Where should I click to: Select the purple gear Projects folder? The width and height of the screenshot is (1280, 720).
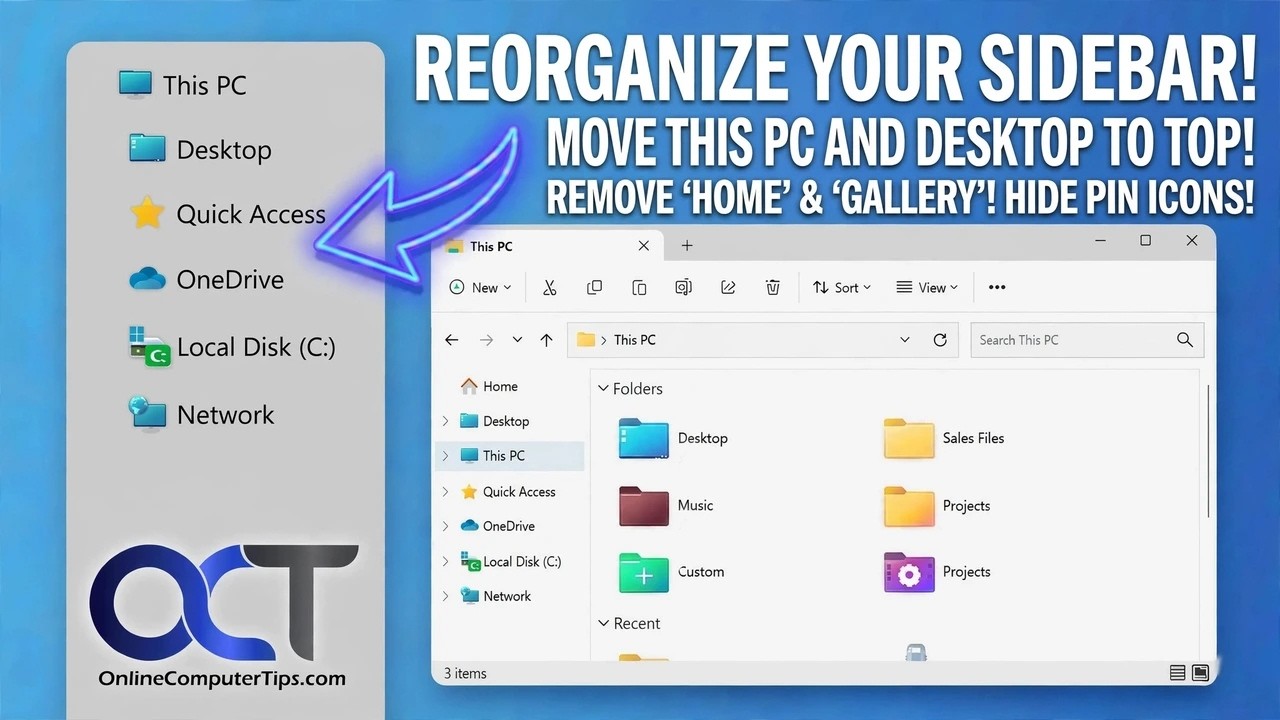coord(937,572)
